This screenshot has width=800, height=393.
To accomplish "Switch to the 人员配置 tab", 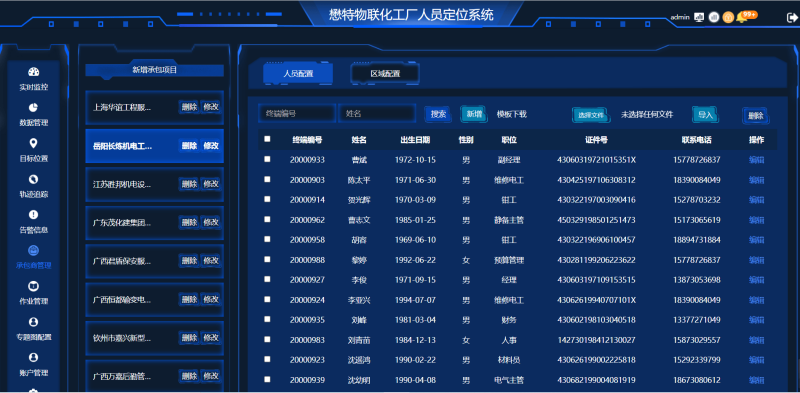I will click(x=298, y=73).
